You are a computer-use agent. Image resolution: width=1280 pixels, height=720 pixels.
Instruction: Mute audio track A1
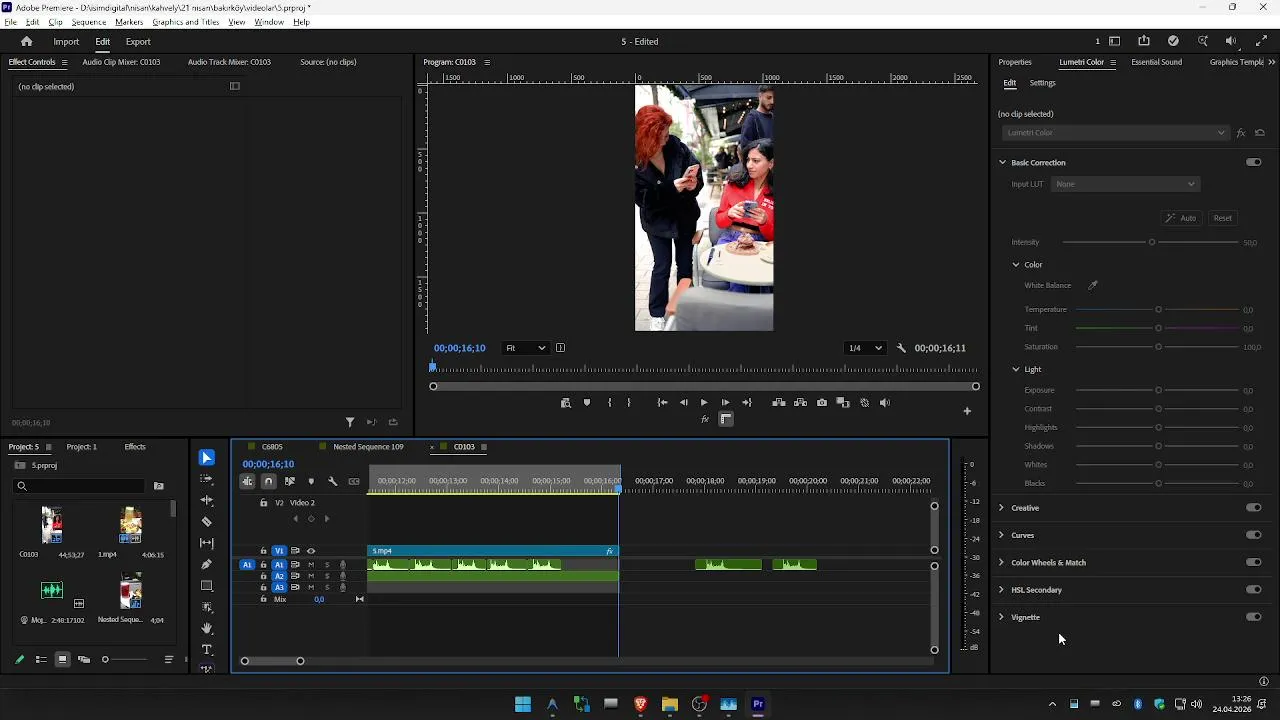(311, 565)
